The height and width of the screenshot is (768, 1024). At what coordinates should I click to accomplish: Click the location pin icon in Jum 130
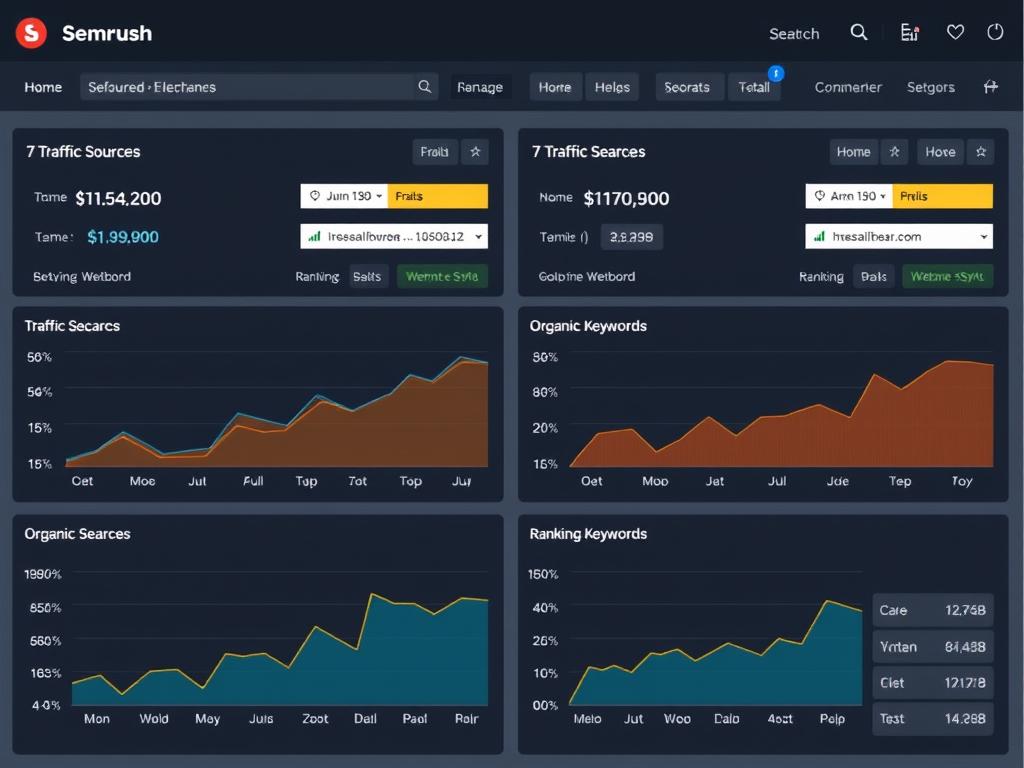pyautogui.click(x=314, y=196)
